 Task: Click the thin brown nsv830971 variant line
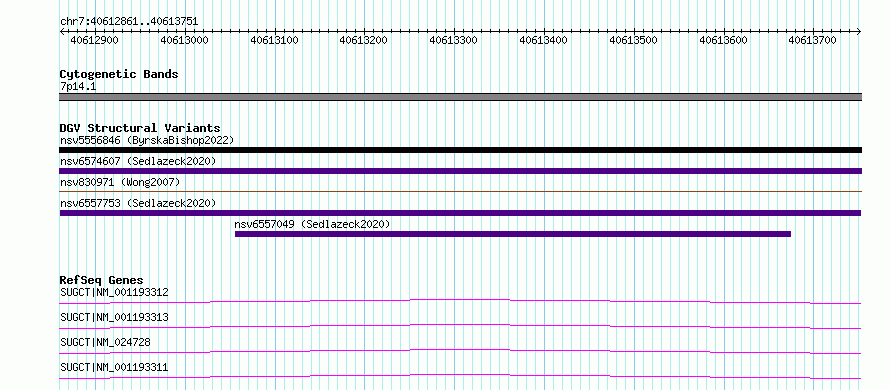point(460,191)
